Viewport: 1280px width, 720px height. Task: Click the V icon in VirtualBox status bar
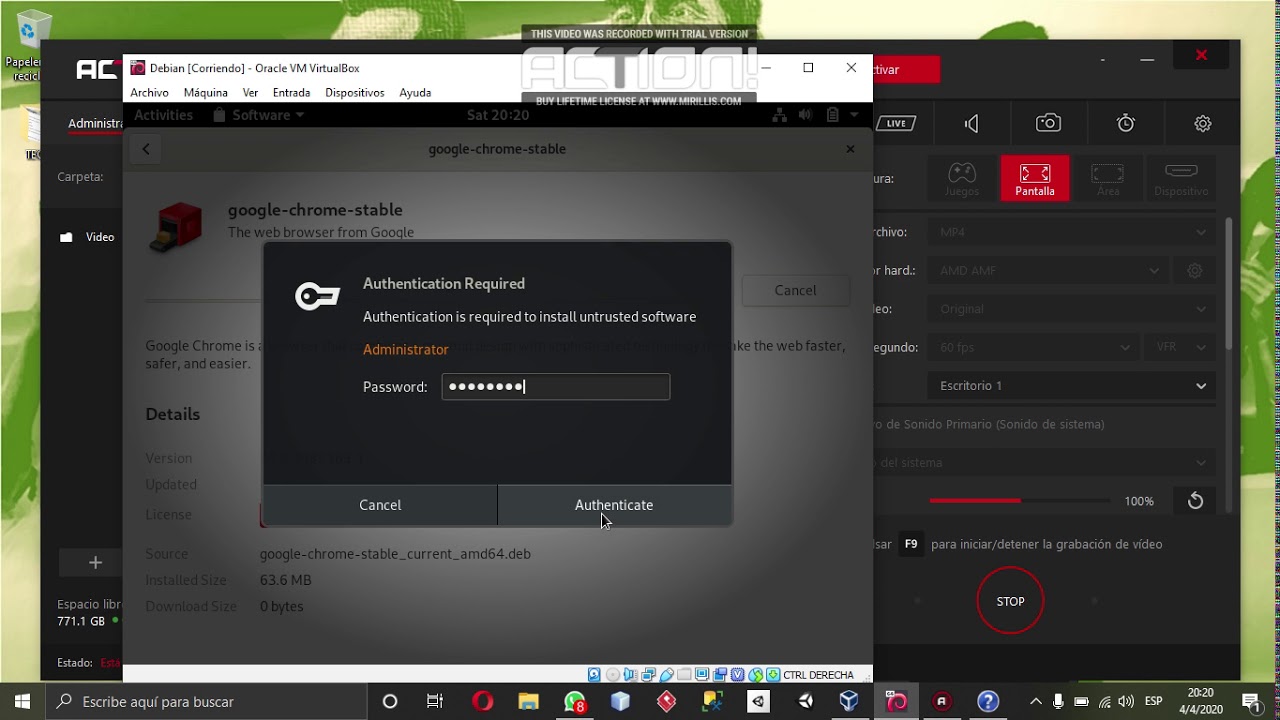click(738, 675)
